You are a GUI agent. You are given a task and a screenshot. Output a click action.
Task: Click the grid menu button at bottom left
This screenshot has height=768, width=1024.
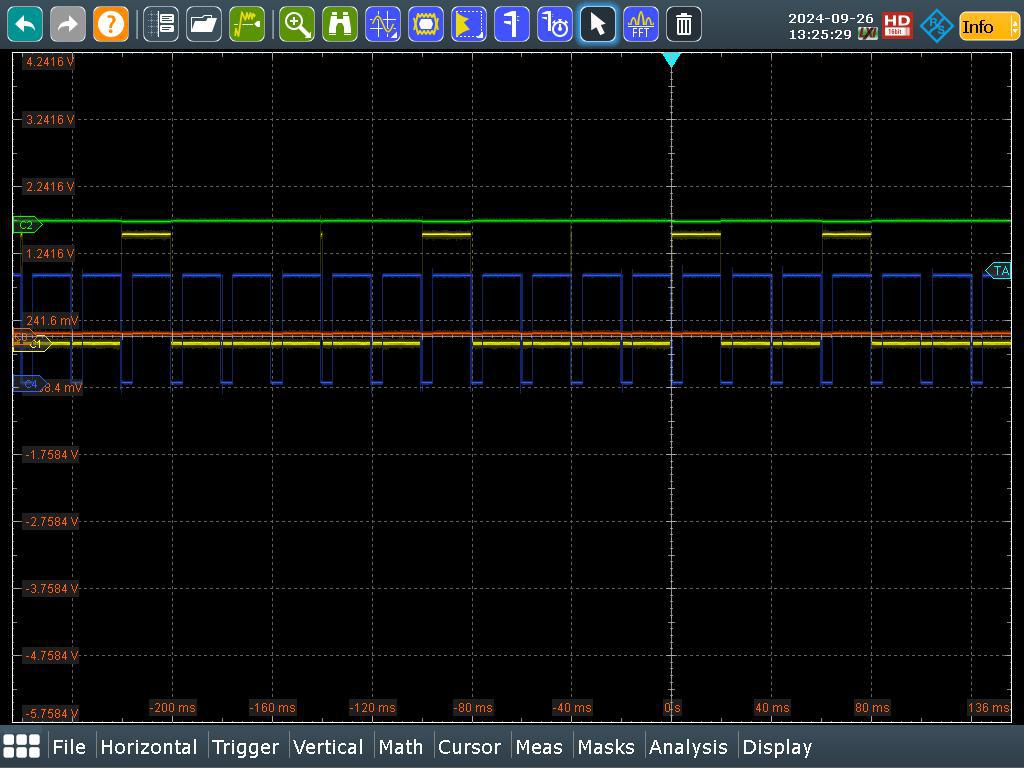[x=22, y=747]
